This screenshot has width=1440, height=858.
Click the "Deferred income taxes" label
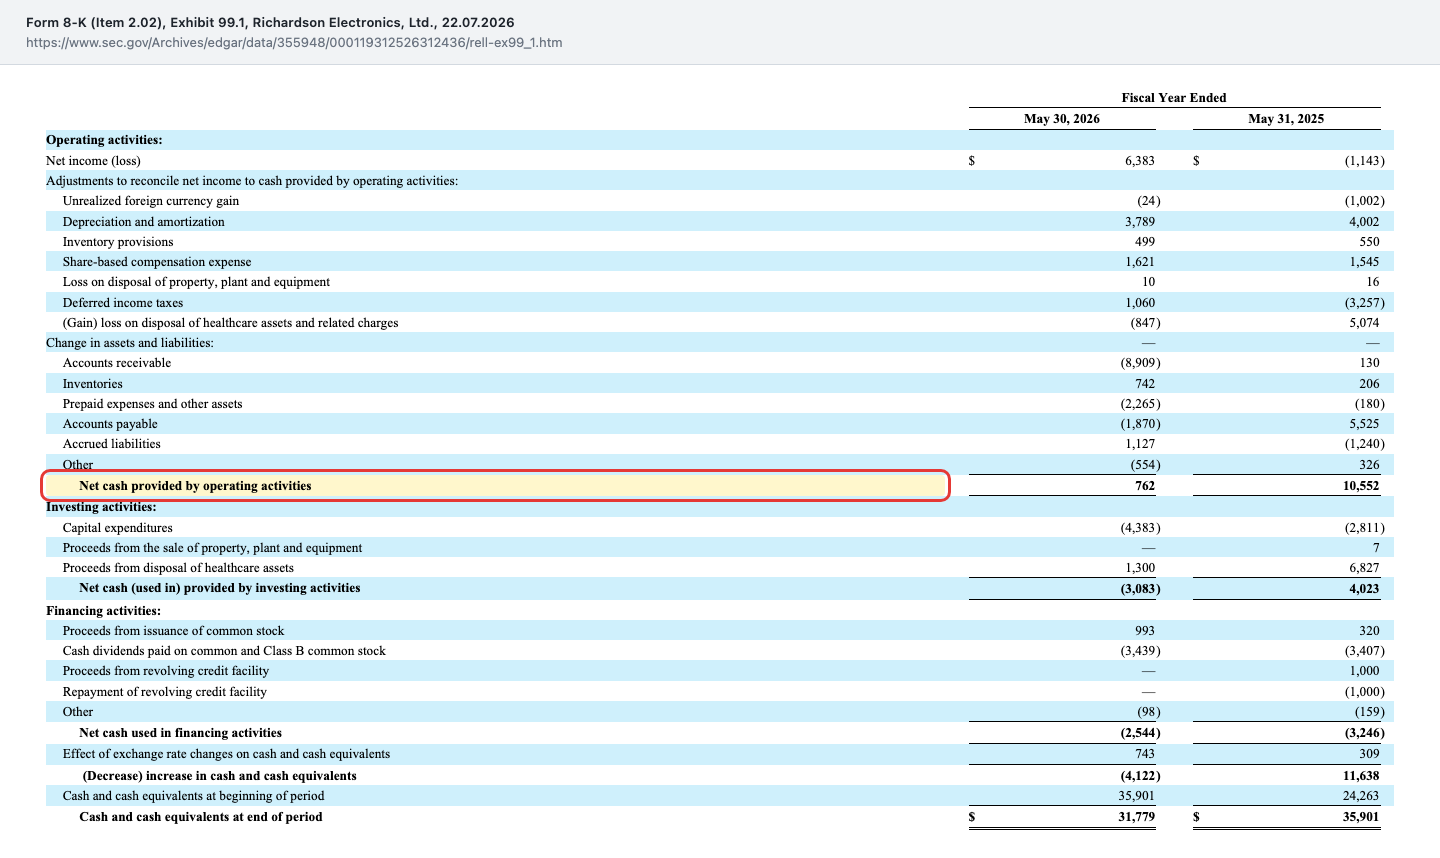pos(123,303)
